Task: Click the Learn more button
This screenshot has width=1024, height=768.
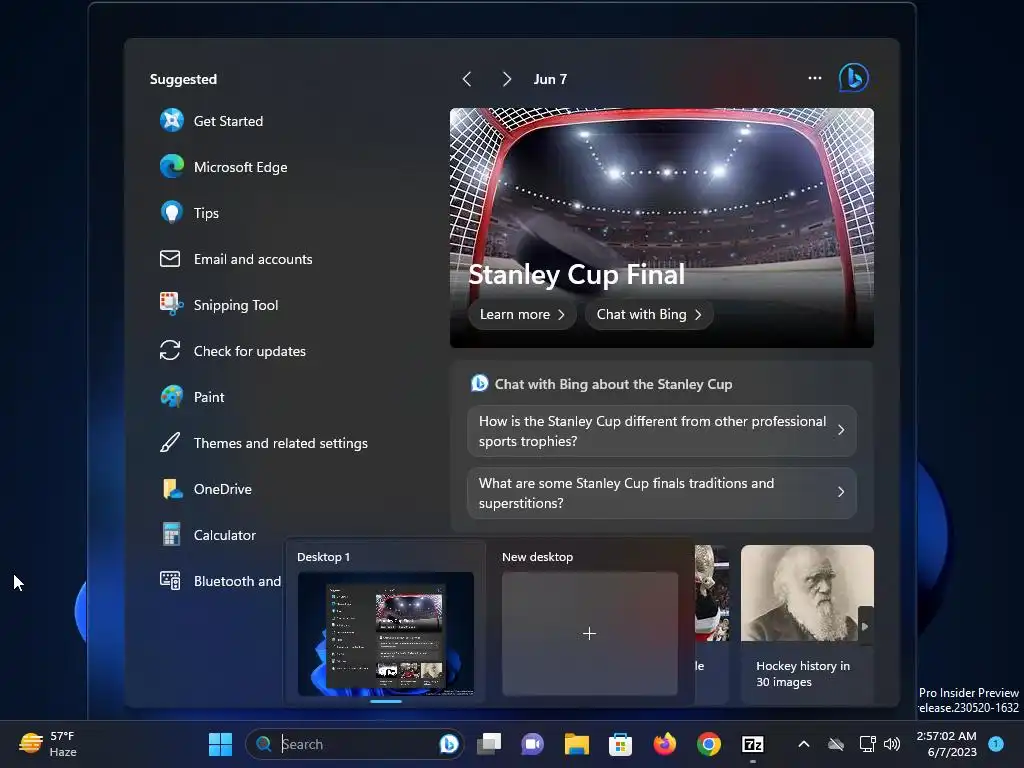Action: pyautogui.click(x=522, y=314)
